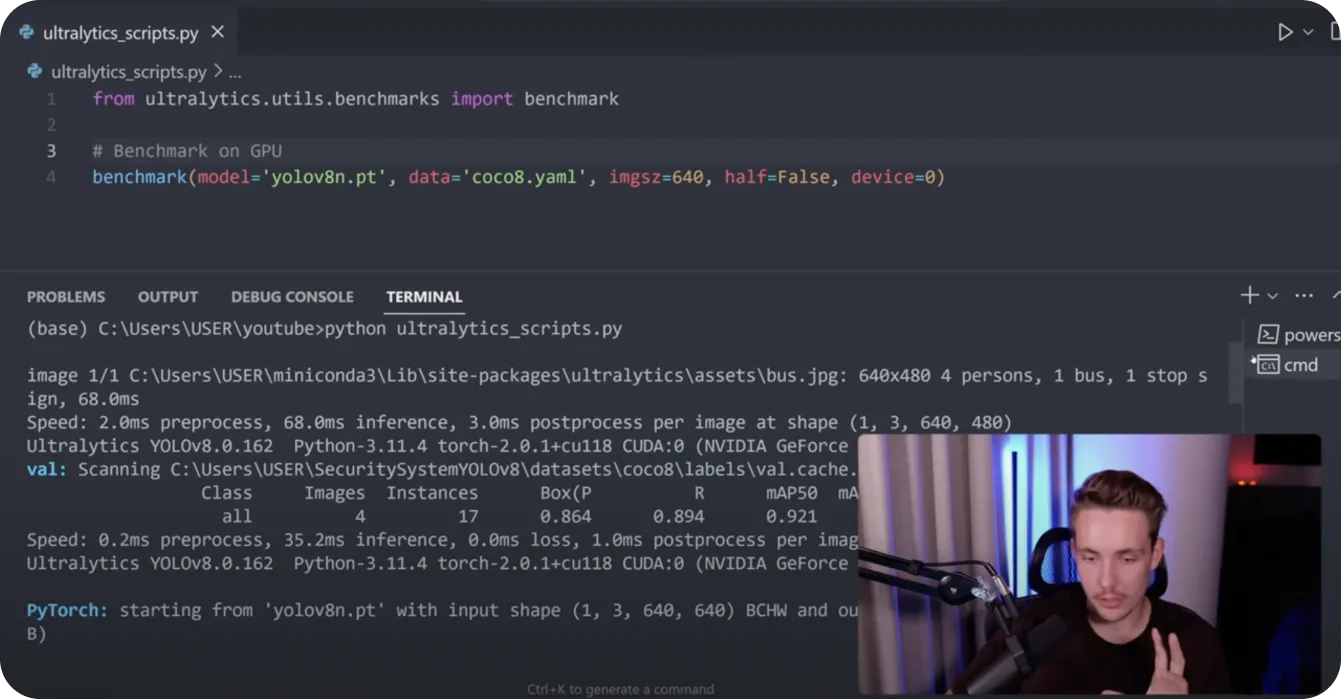Click the powershell terminal icon
This screenshot has height=699, width=1341.
pos(1268,335)
